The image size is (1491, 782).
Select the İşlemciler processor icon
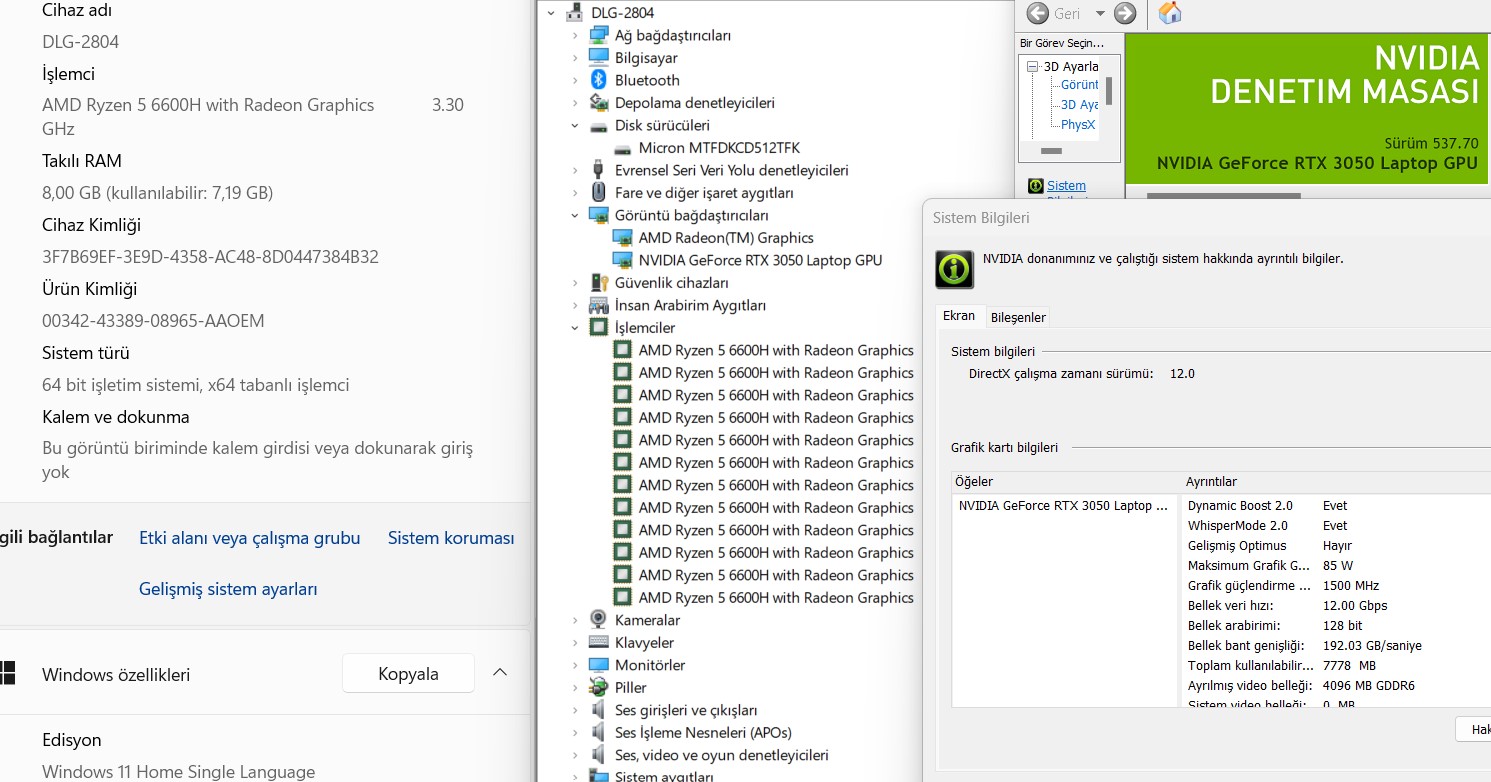599,328
